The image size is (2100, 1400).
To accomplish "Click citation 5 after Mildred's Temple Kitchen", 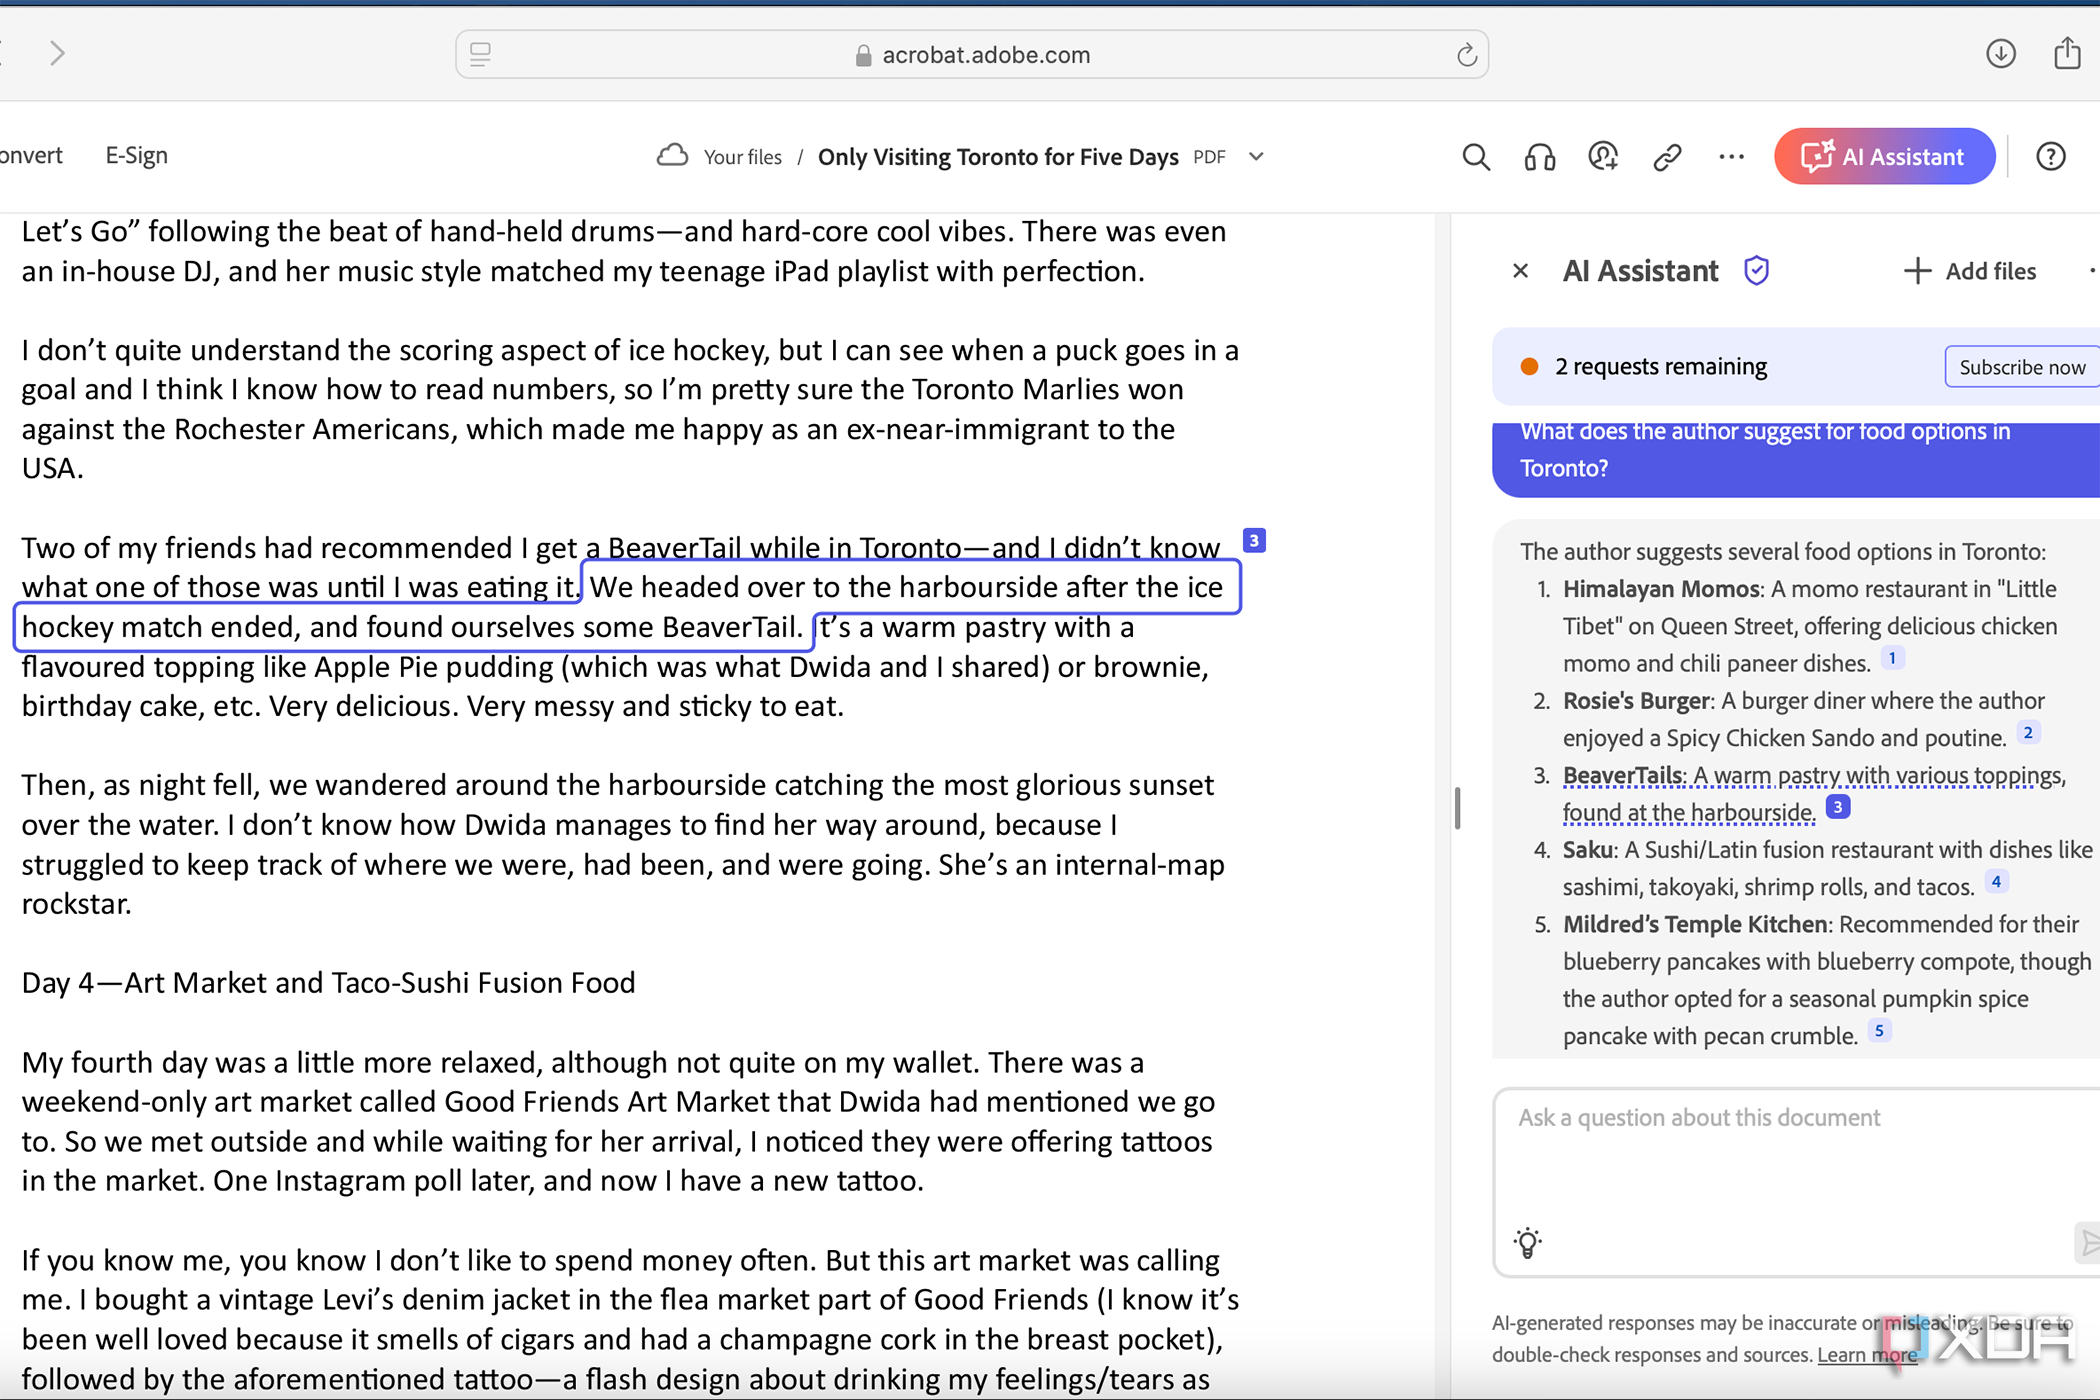I will [1879, 1030].
